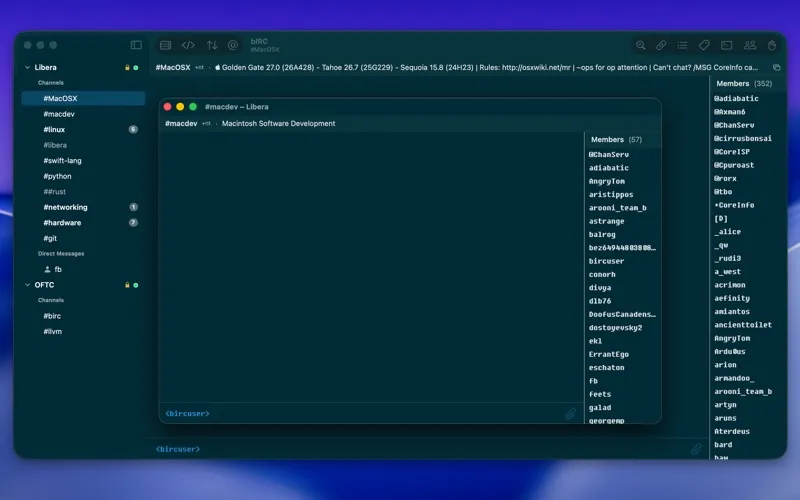Collapse the OFTC network section
Viewport: 800px width, 500px height.
(28, 285)
